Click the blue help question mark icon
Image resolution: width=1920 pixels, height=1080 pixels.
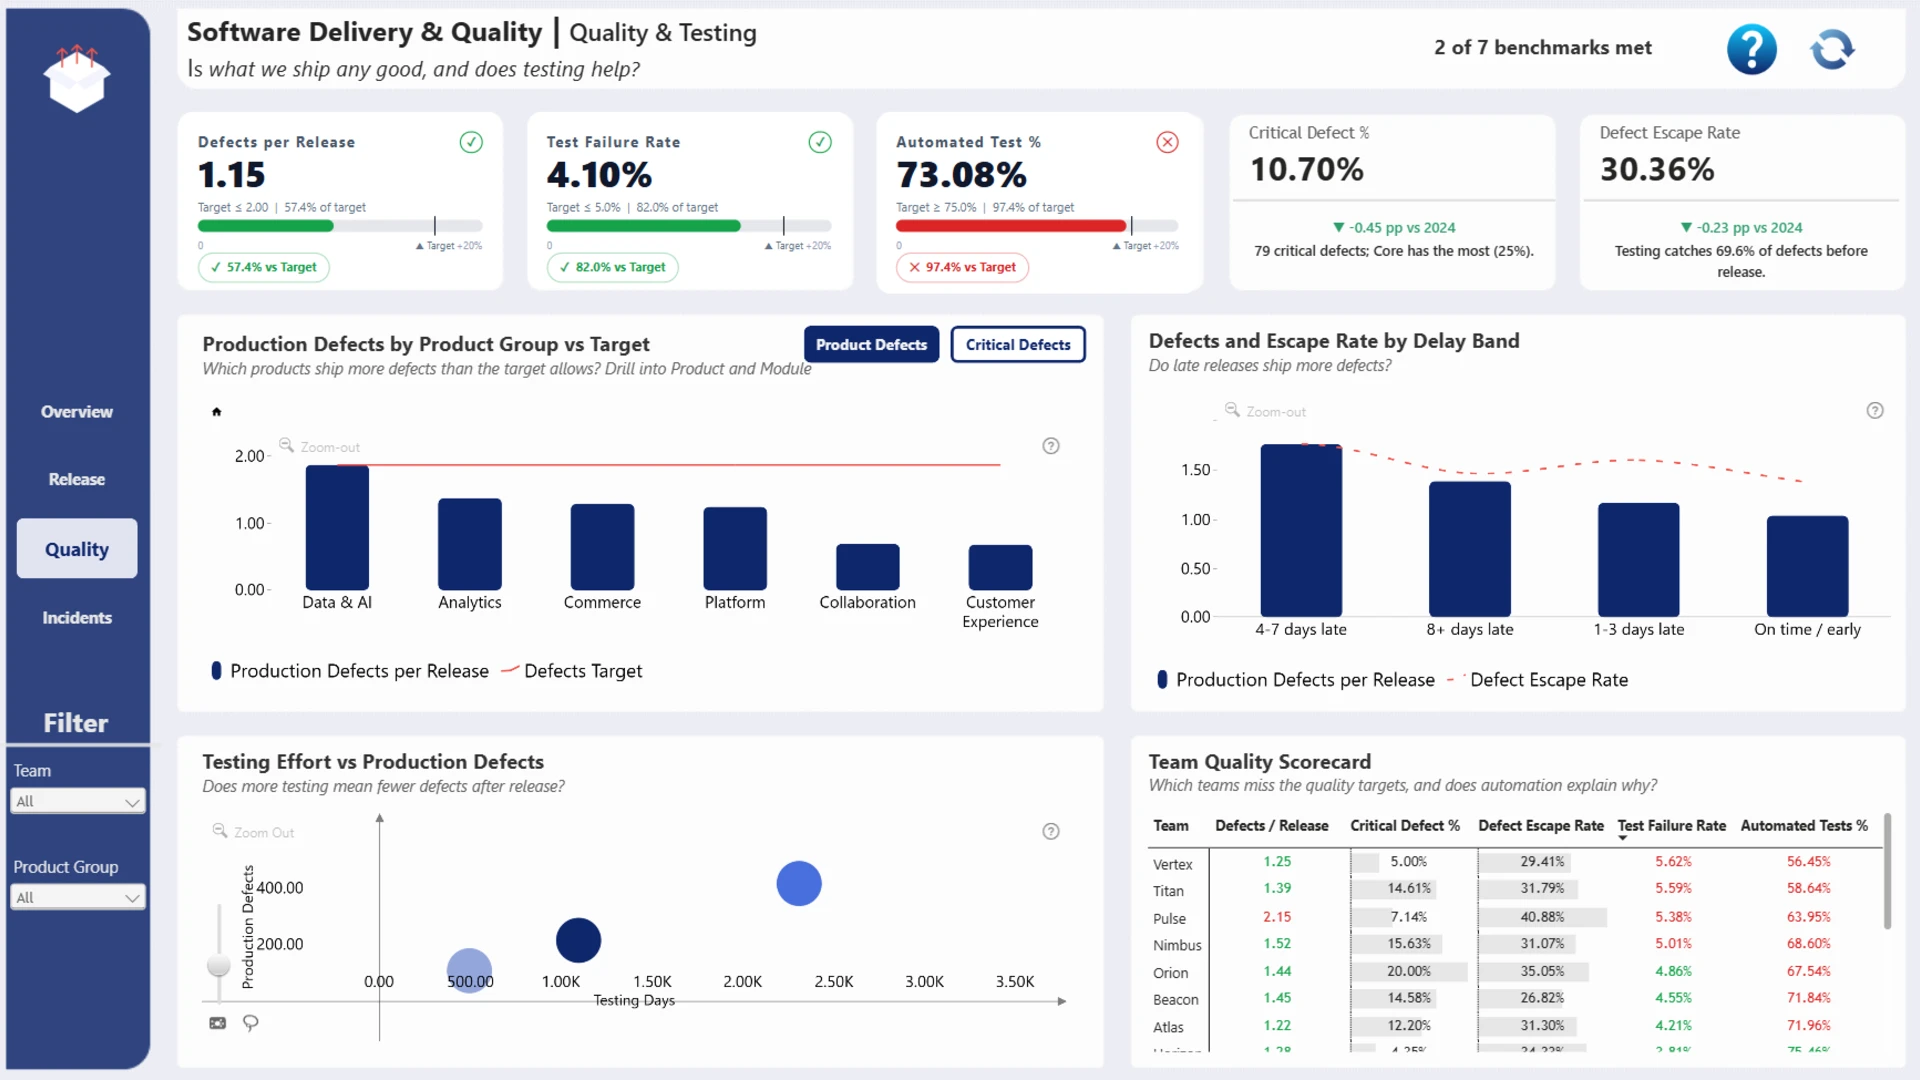(1751, 49)
